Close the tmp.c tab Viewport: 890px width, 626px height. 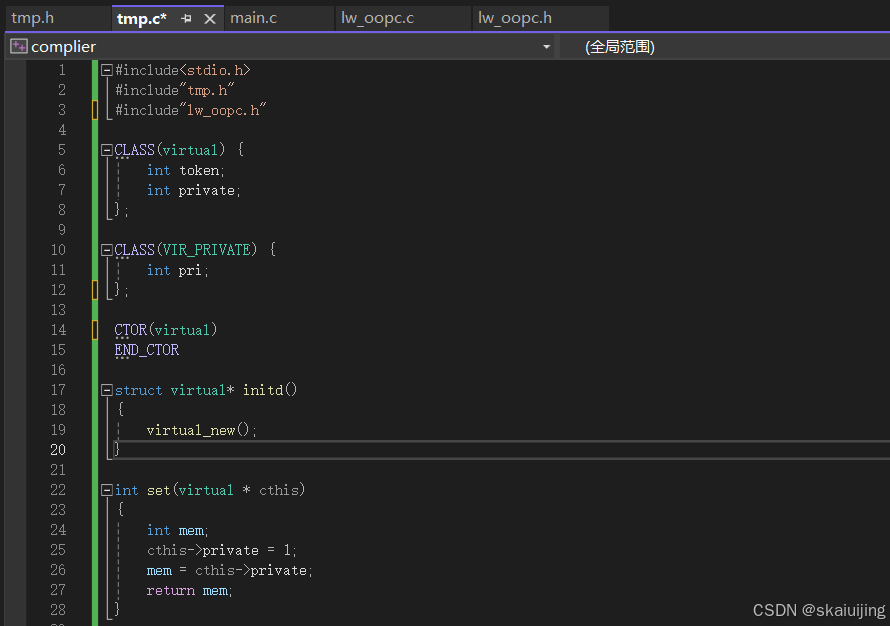tap(209, 19)
